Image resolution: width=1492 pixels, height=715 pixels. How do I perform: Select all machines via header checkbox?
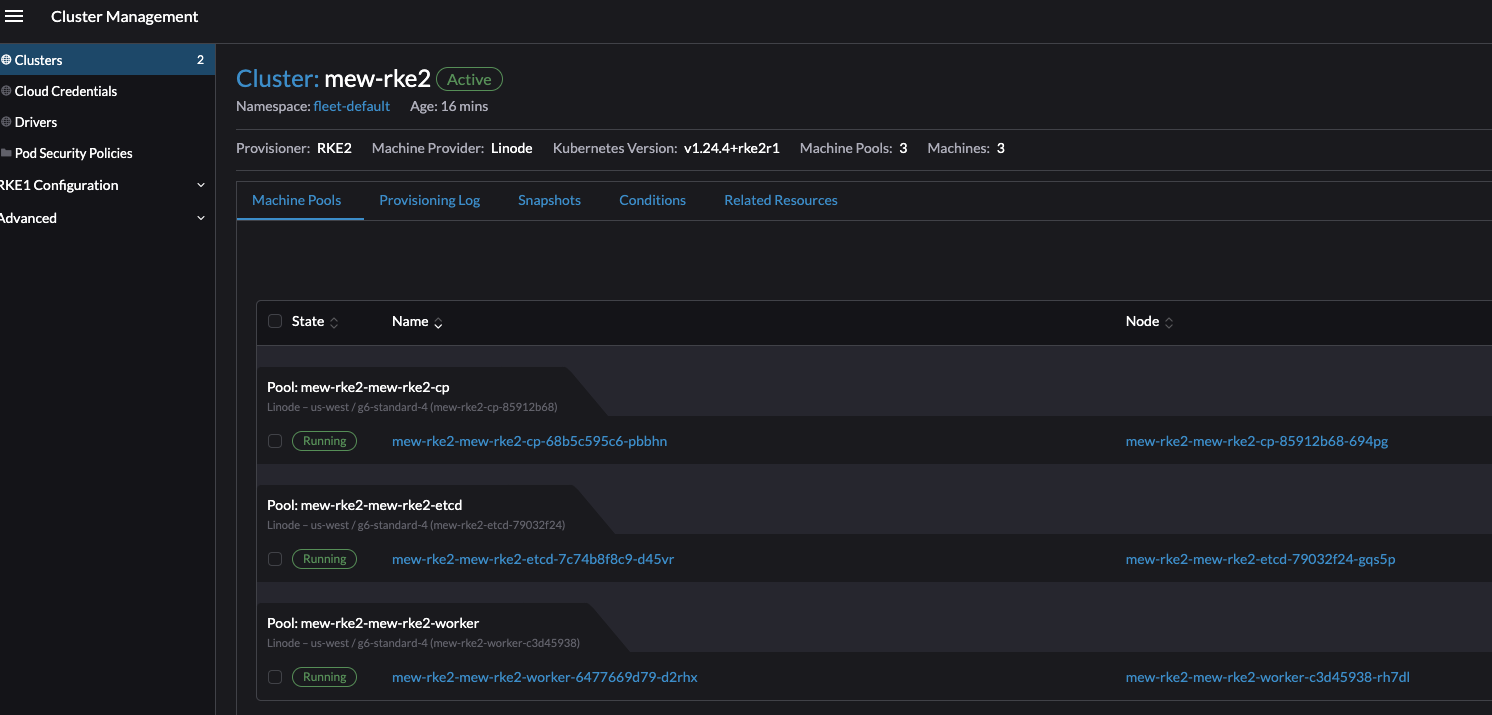pos(275,321)
